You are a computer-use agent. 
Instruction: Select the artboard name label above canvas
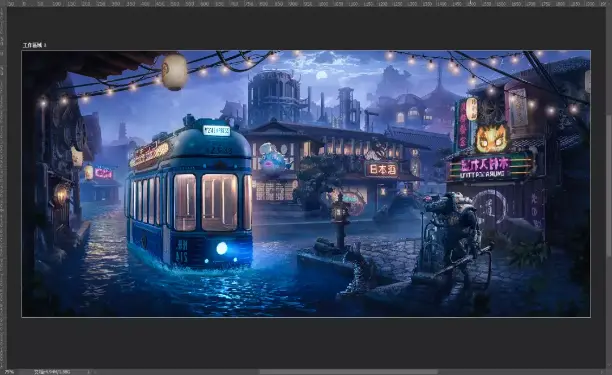click(34, 45)
